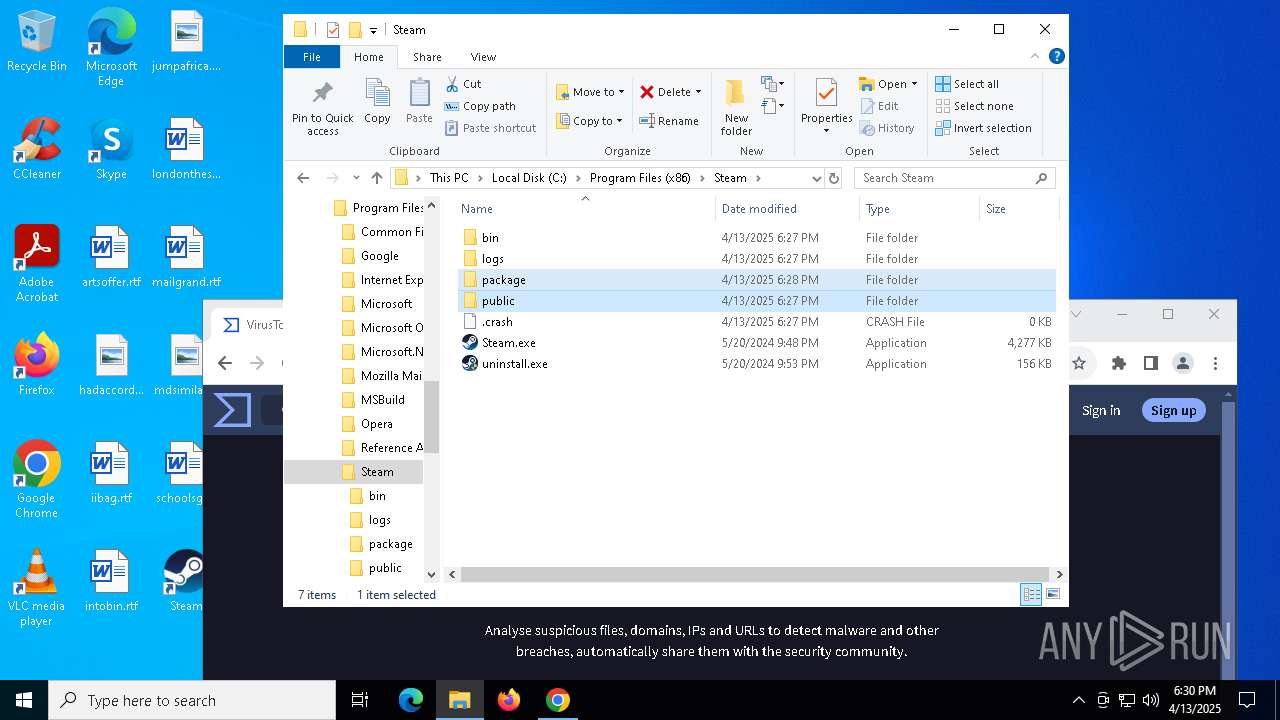Screen dimensions: 1280x720
Task: Collapse the ribbon with the chevron
Action: click(x=1035, y=57)
